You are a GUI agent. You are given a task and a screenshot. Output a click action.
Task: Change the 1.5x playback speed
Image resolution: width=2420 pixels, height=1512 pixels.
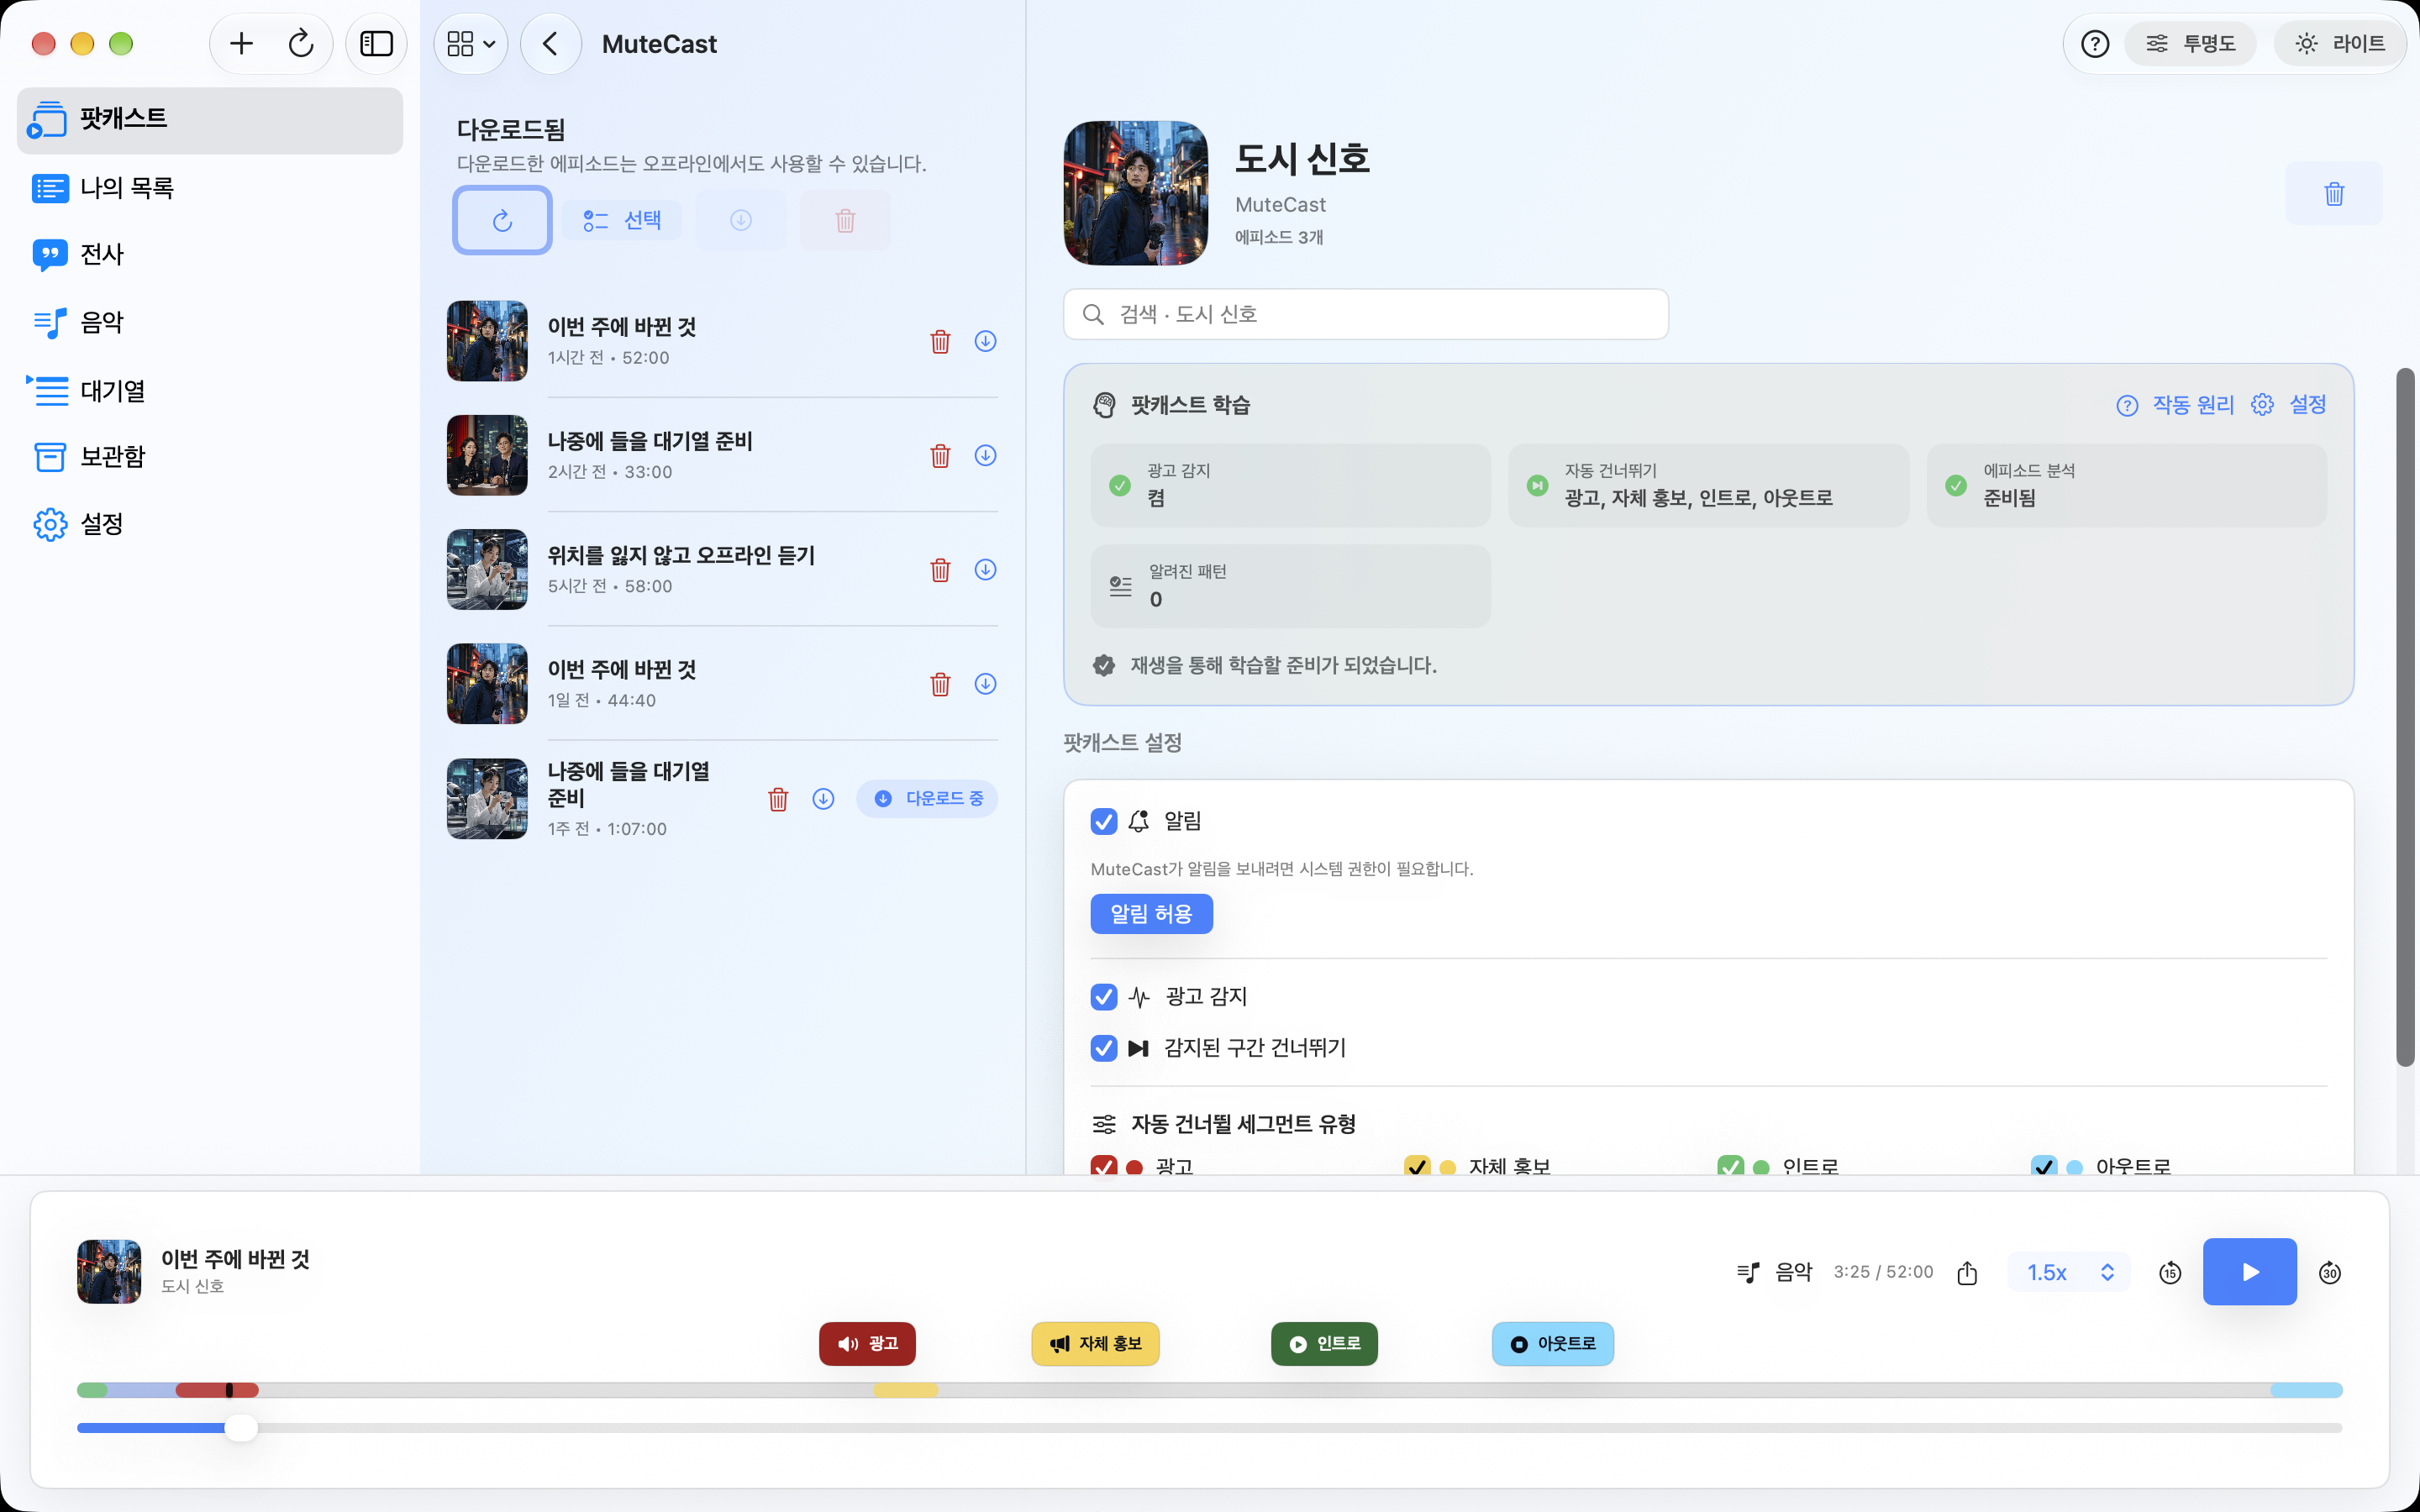2069,1272
